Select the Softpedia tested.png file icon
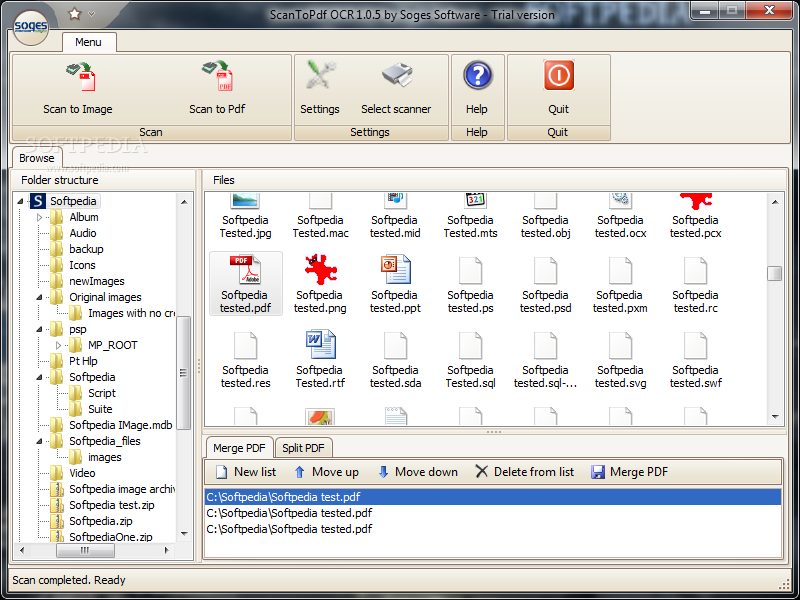The height and width of the screenshot is (600, 800). 320,284
